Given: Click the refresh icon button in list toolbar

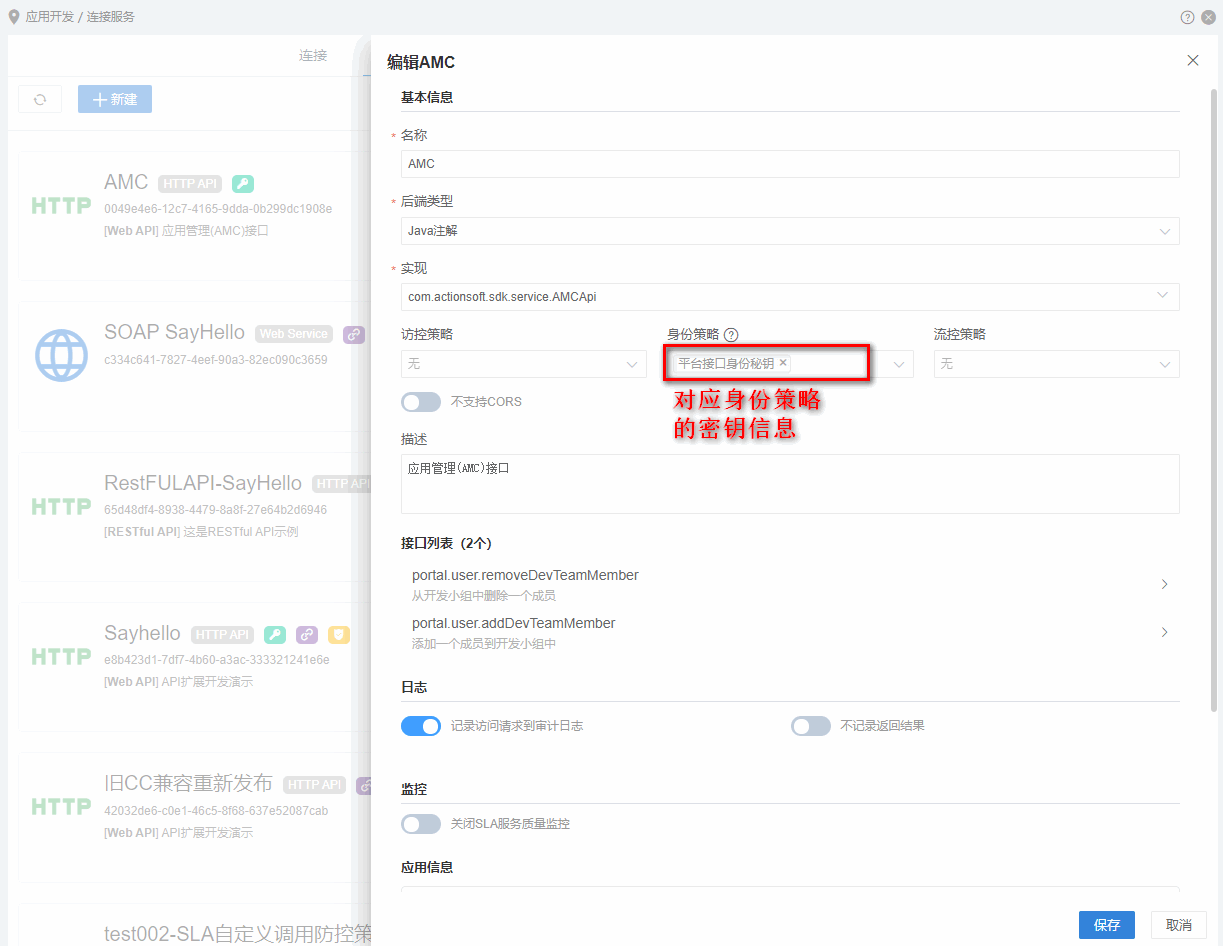Looking at the screenshot, I should (40, 99).
